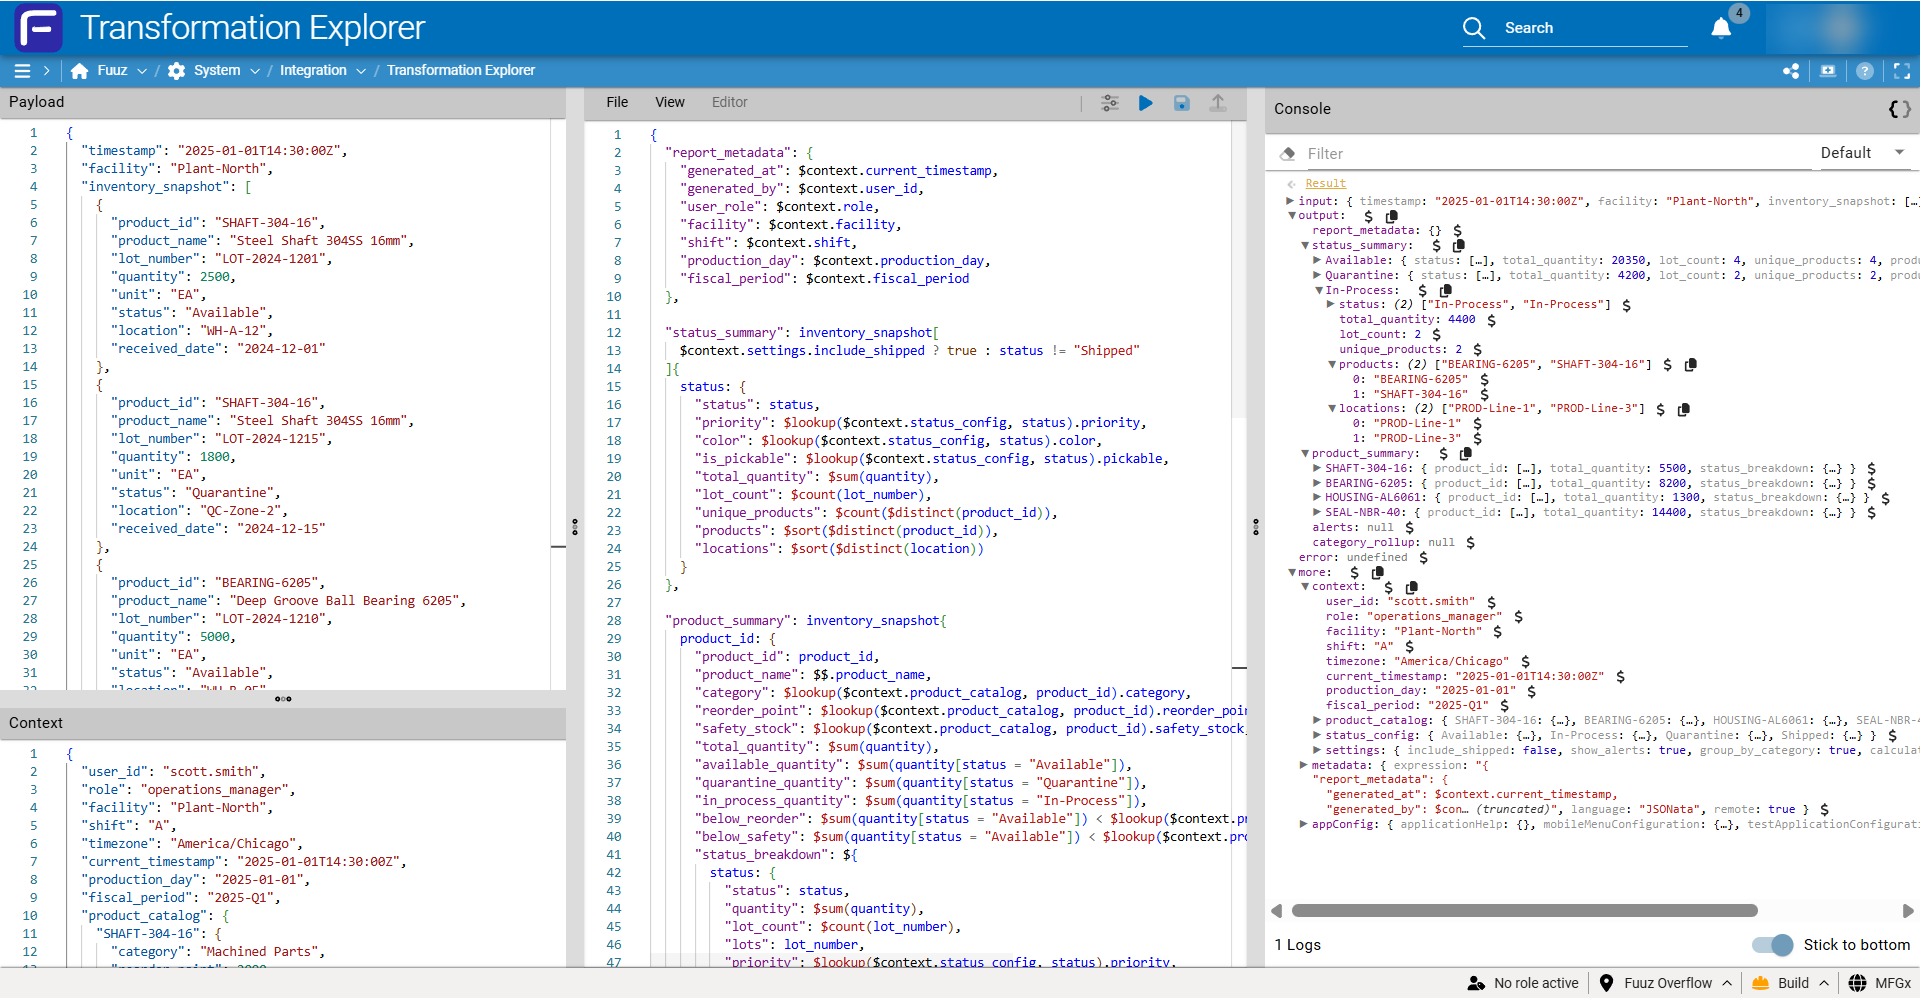
Task: Copy the products array value
Action: pos(1690,364)
